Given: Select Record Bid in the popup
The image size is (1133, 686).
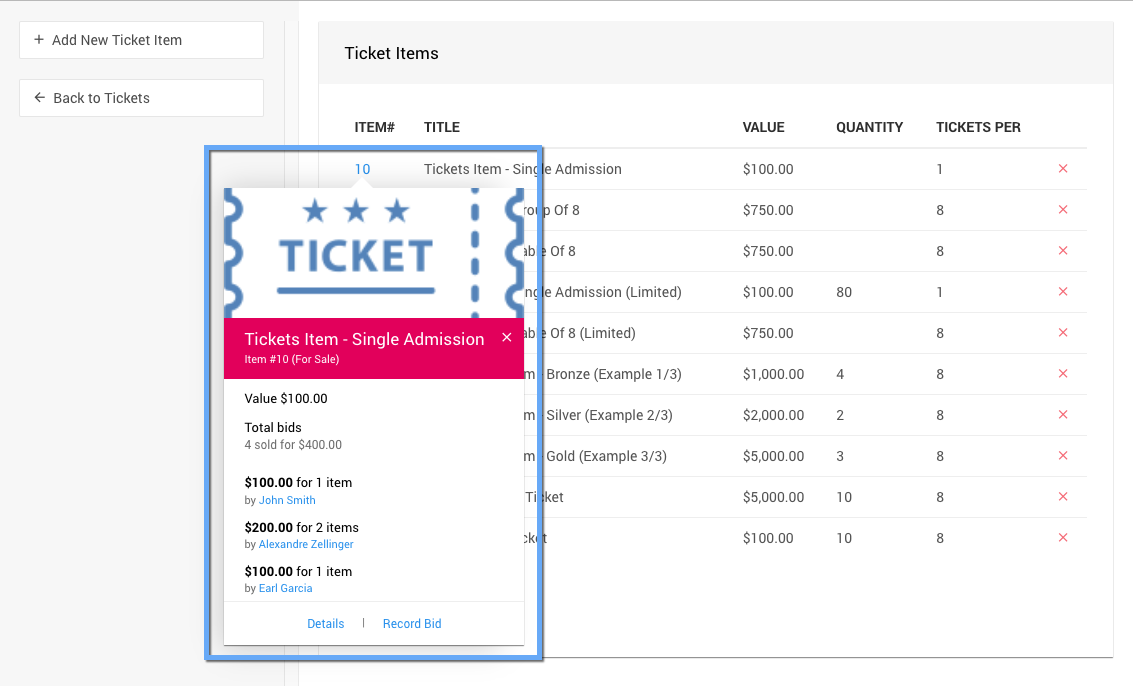Looking at the screenshot, I should pos(412,624).
